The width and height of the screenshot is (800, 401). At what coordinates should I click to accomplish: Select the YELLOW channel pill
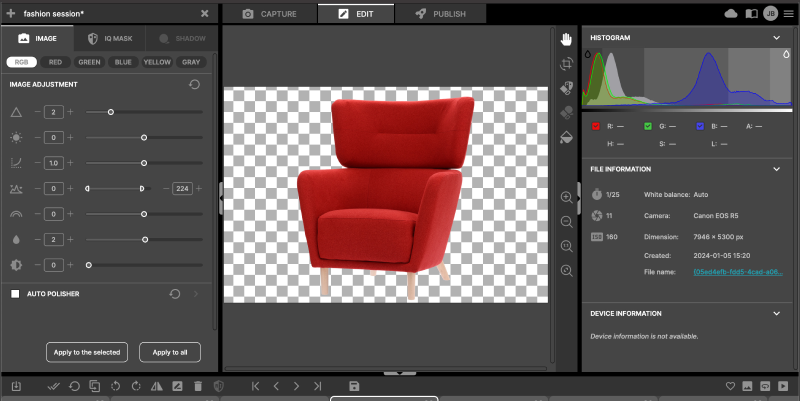(x=157, y=62)
